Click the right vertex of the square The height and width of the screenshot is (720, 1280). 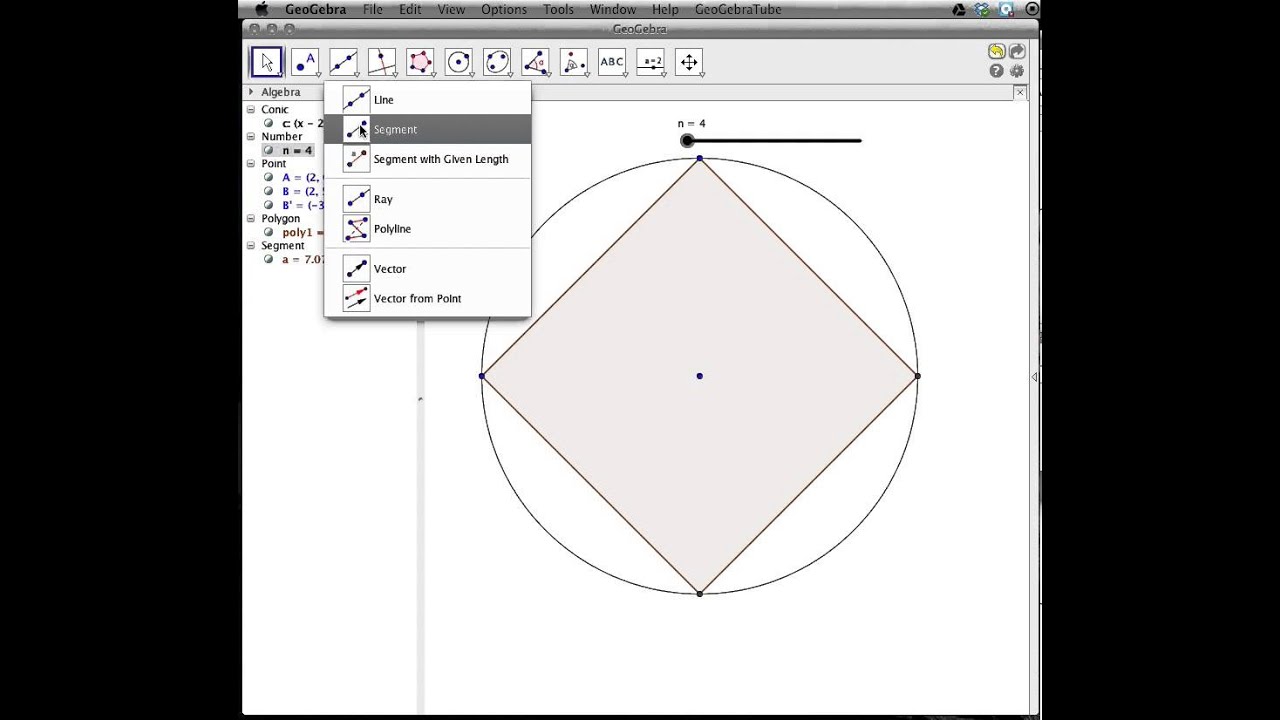tap(917, 376)
